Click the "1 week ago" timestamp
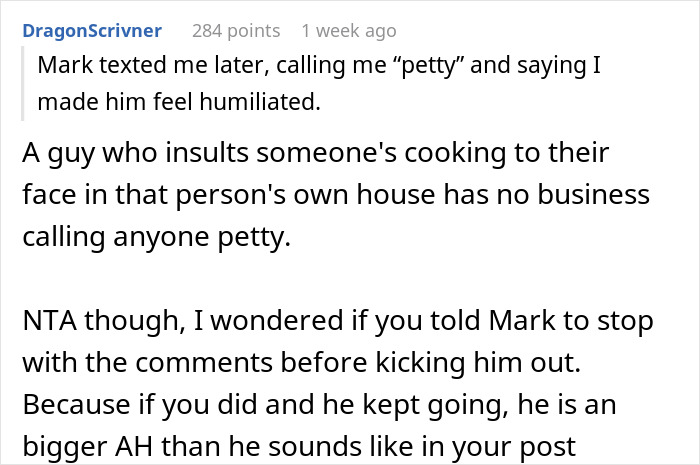The image size is (700, 465). (x=348, y=31)
